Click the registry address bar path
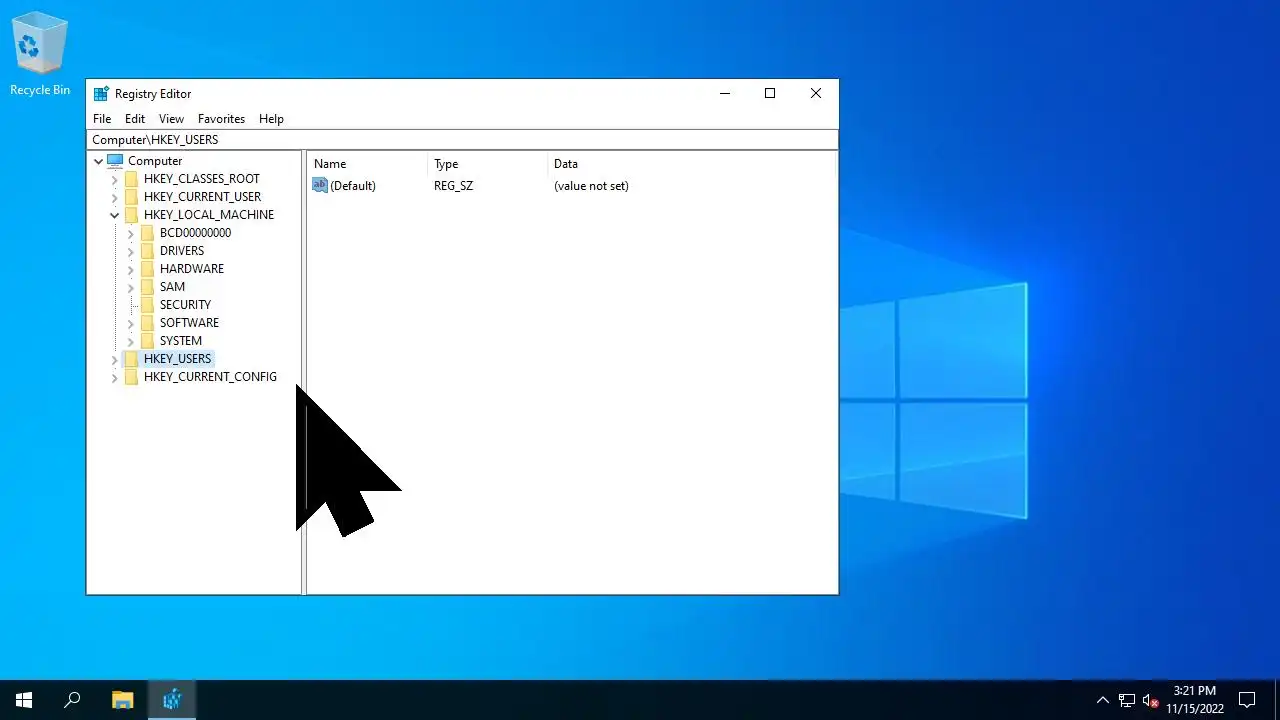The width and height of the screenshot is (1280, 720). tap(462, 140)
